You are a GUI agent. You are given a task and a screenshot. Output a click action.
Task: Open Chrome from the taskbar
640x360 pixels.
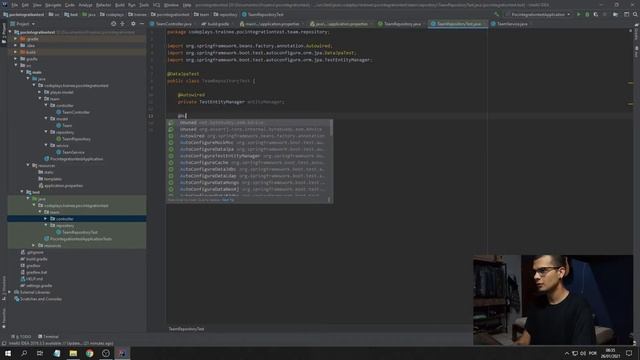pos(89,353)
